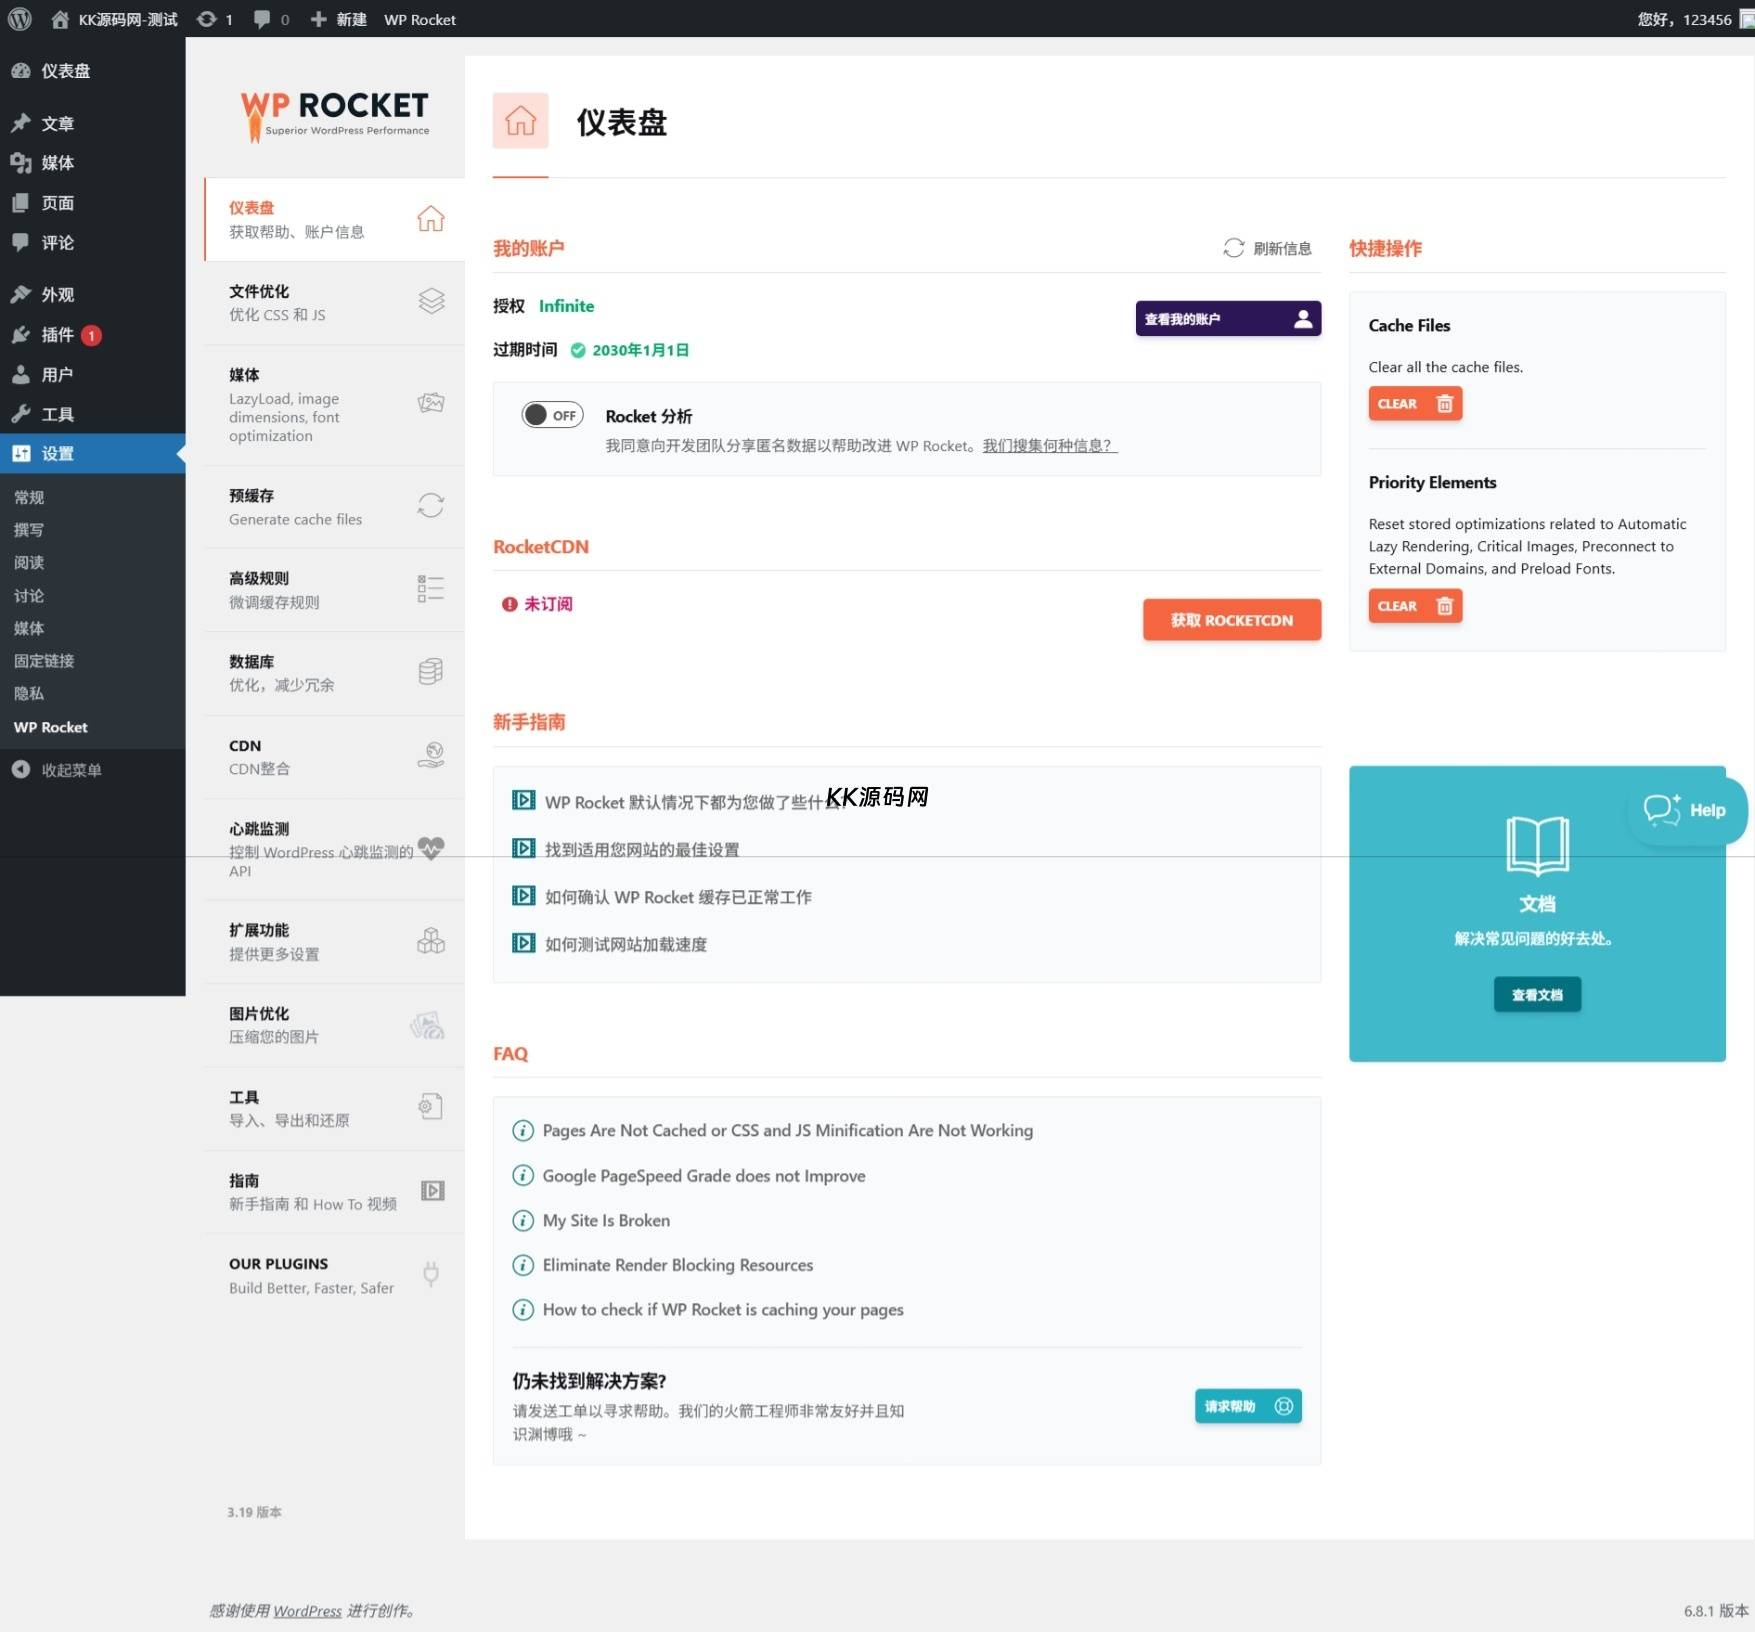Image resolution: width=1755 pixels, height=1632 pixels.
Task: Click 请求帮助 support button
Action: [1248, 1406]
